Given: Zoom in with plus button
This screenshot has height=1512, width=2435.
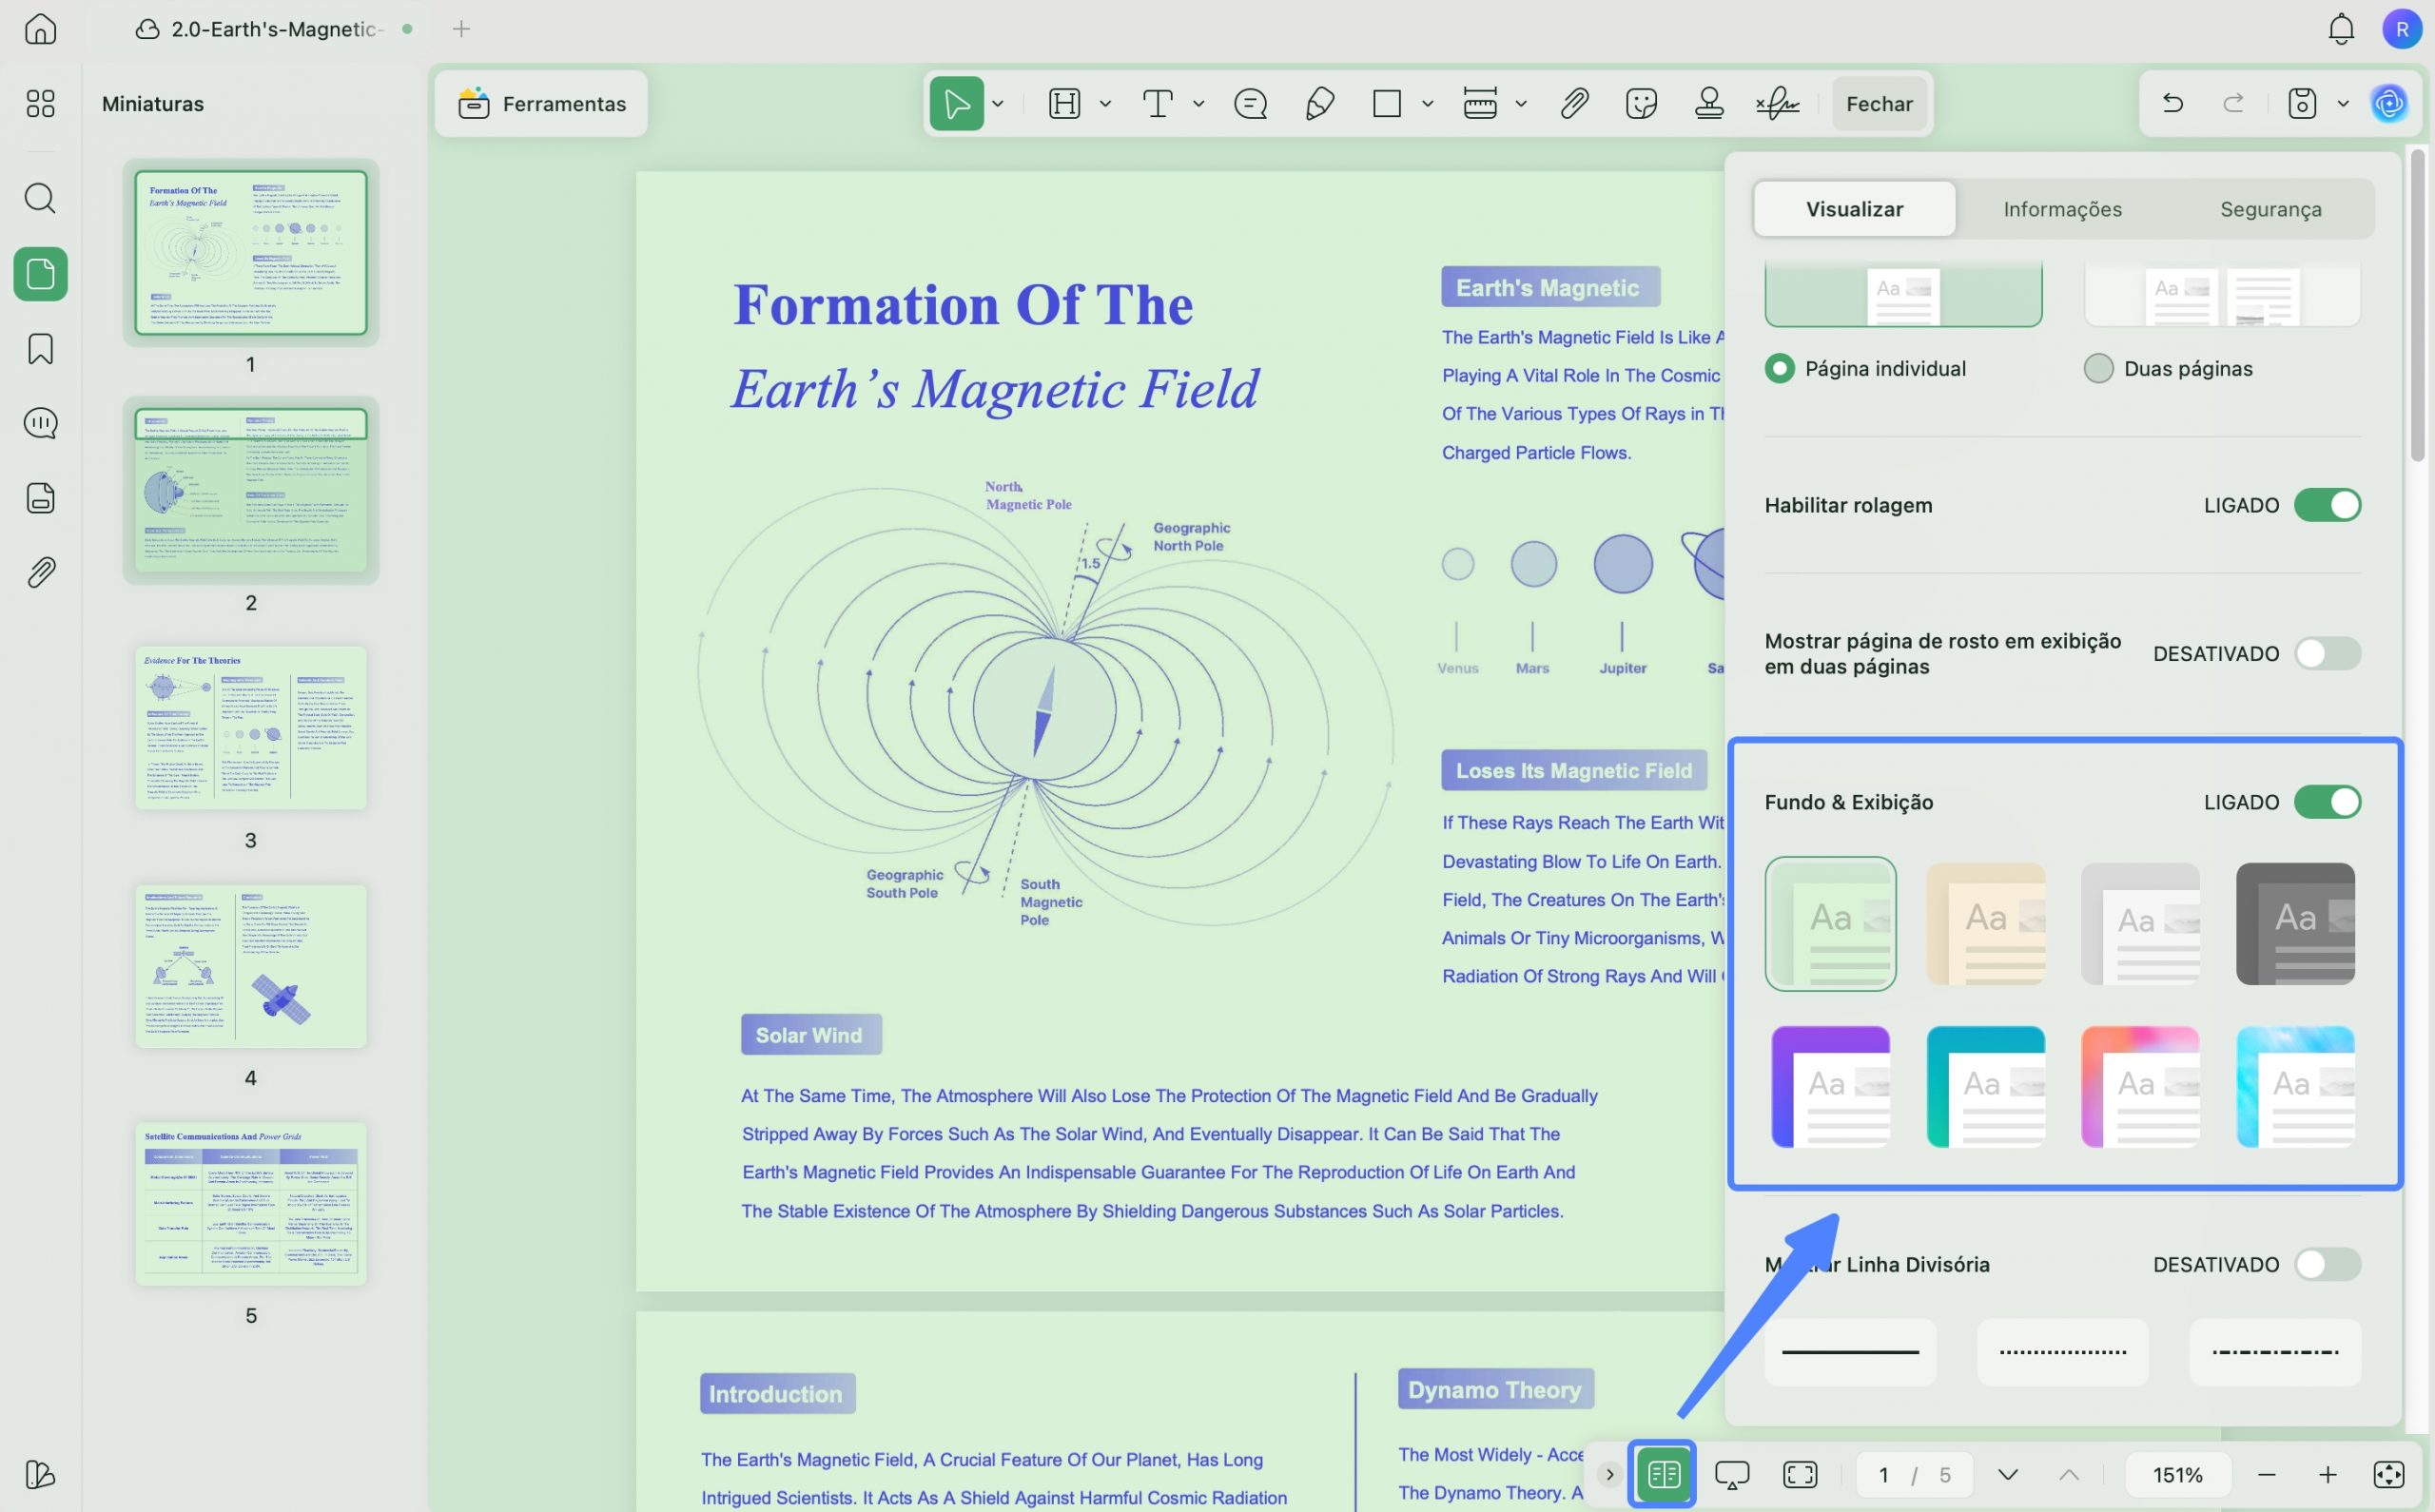Looking at the screenshot, I should (2327, 1474).
